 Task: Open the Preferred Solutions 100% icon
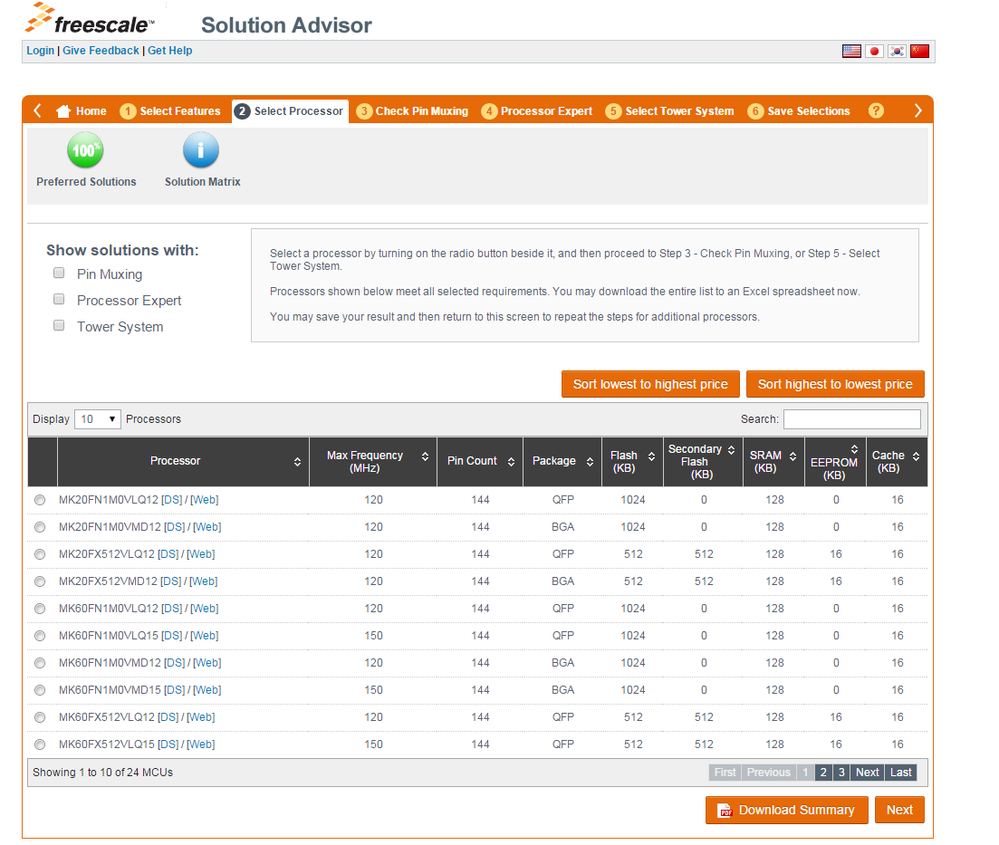pyautogui.click(x=85, y=150)
